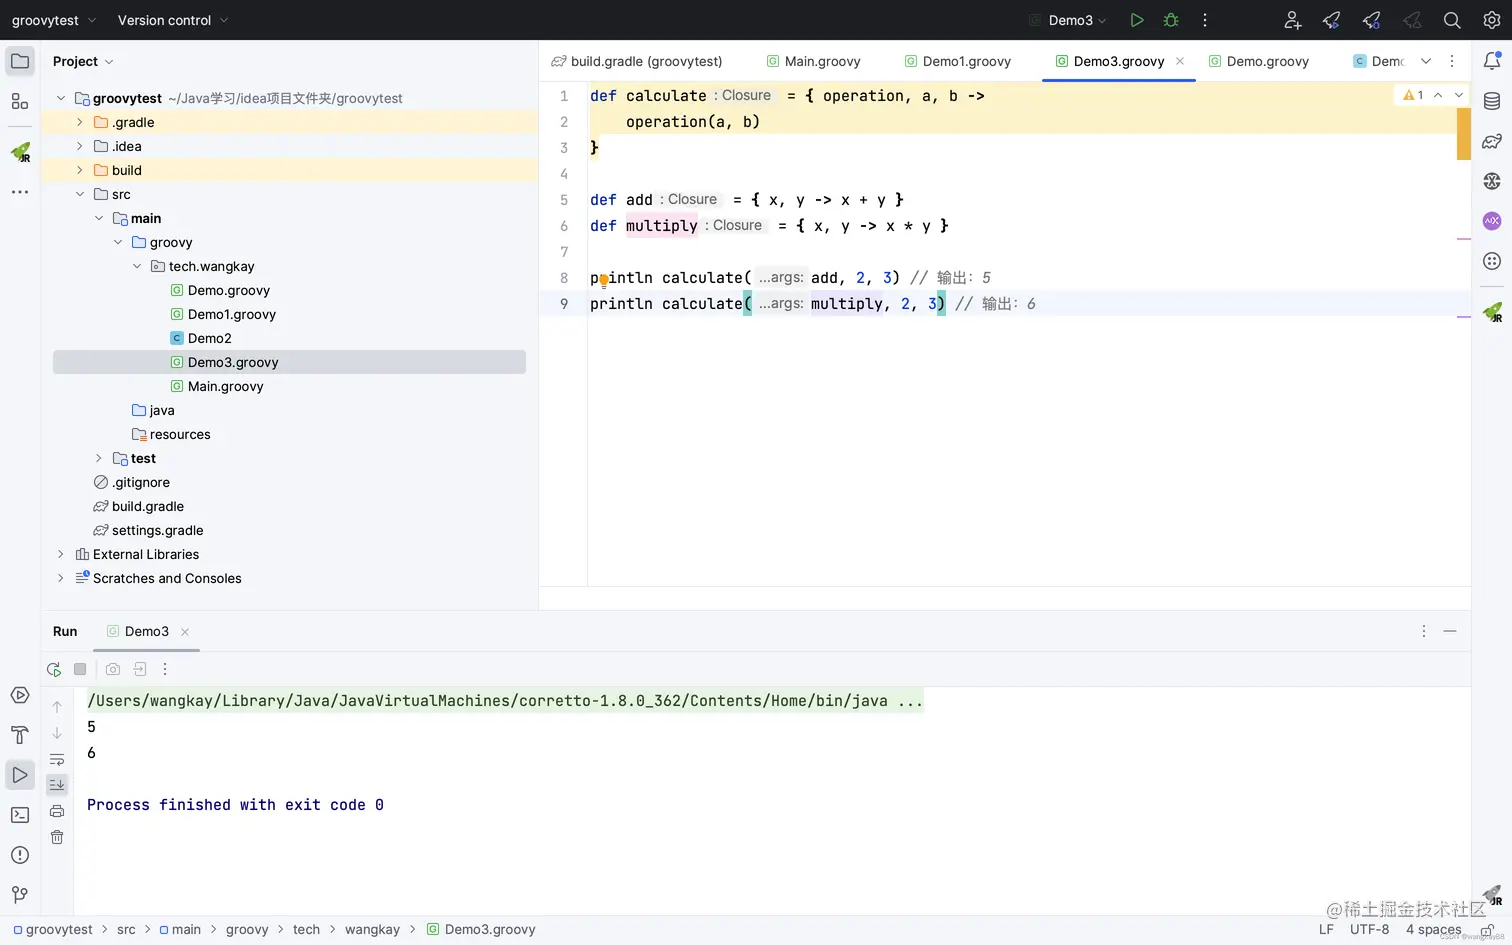Open the Database tool window
1512x945 pixels.
1492,101
